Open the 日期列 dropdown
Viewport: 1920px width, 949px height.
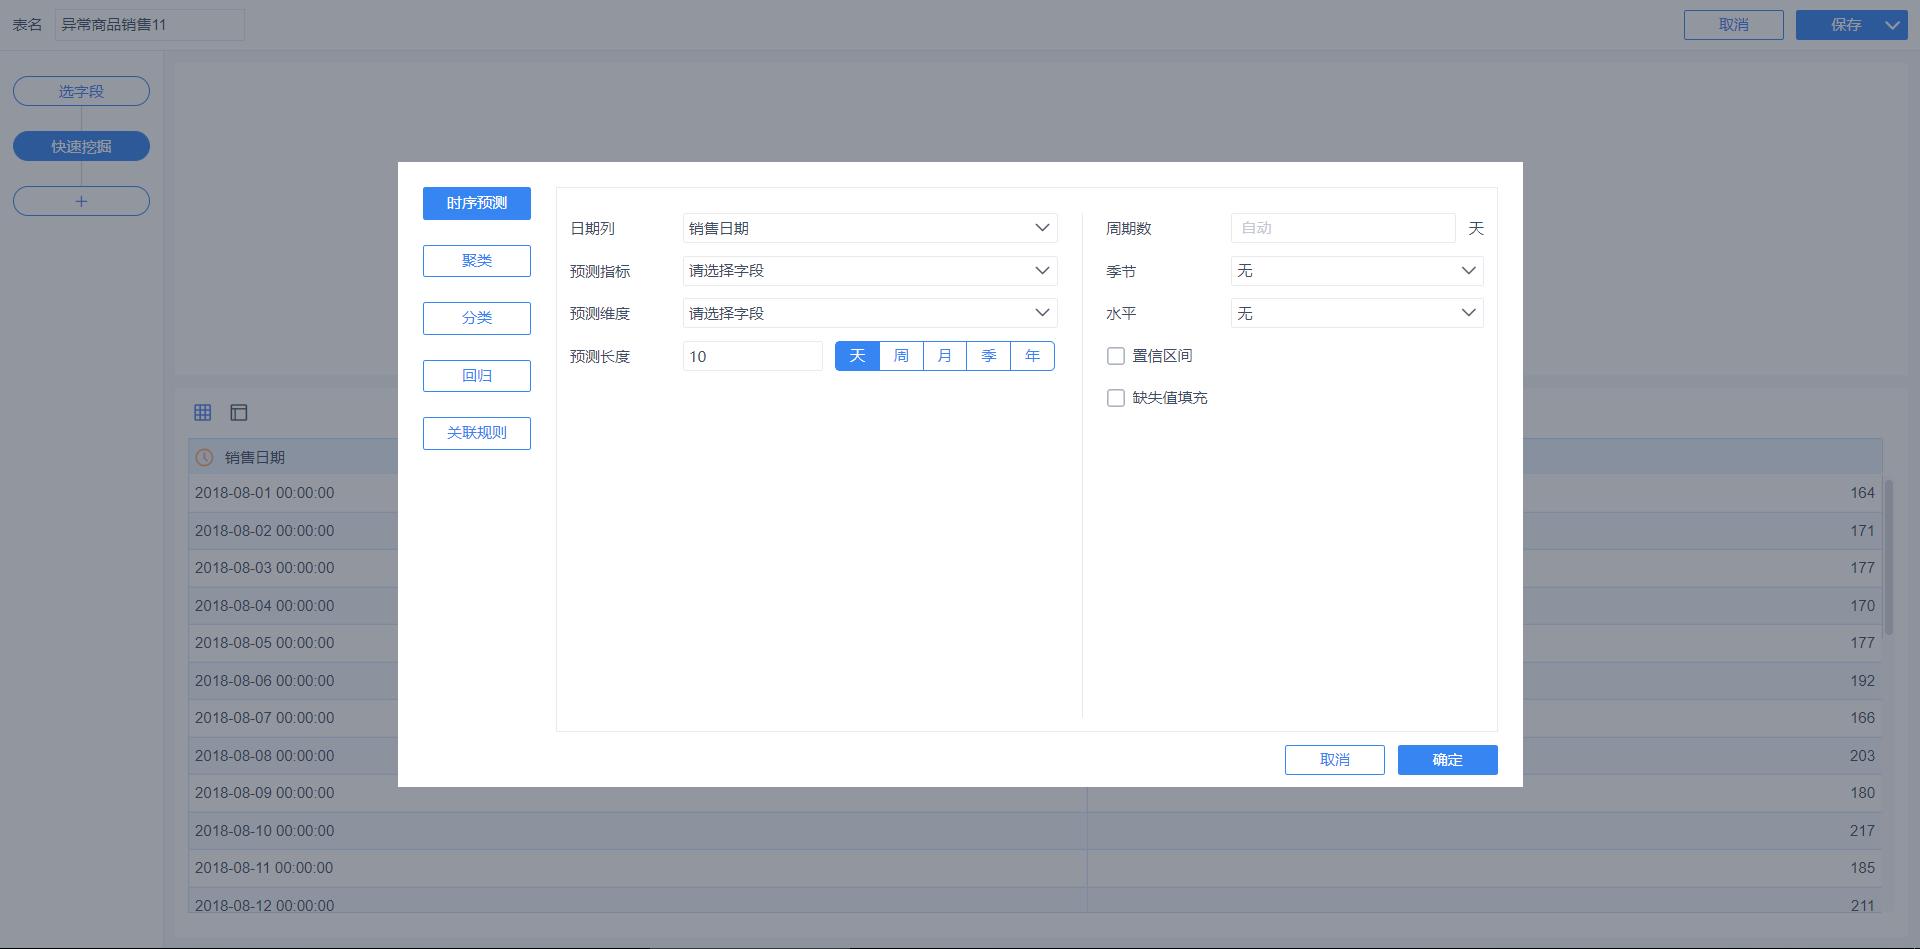pos(869,227)
